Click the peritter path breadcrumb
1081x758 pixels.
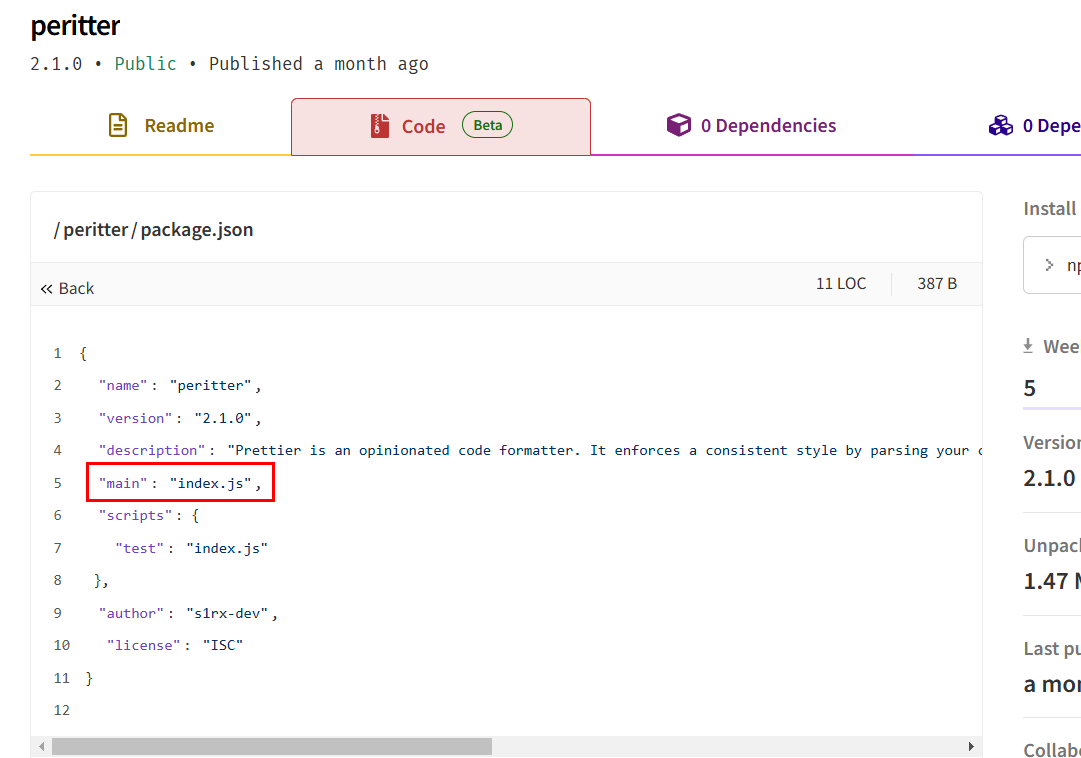[x=96, y=230]
